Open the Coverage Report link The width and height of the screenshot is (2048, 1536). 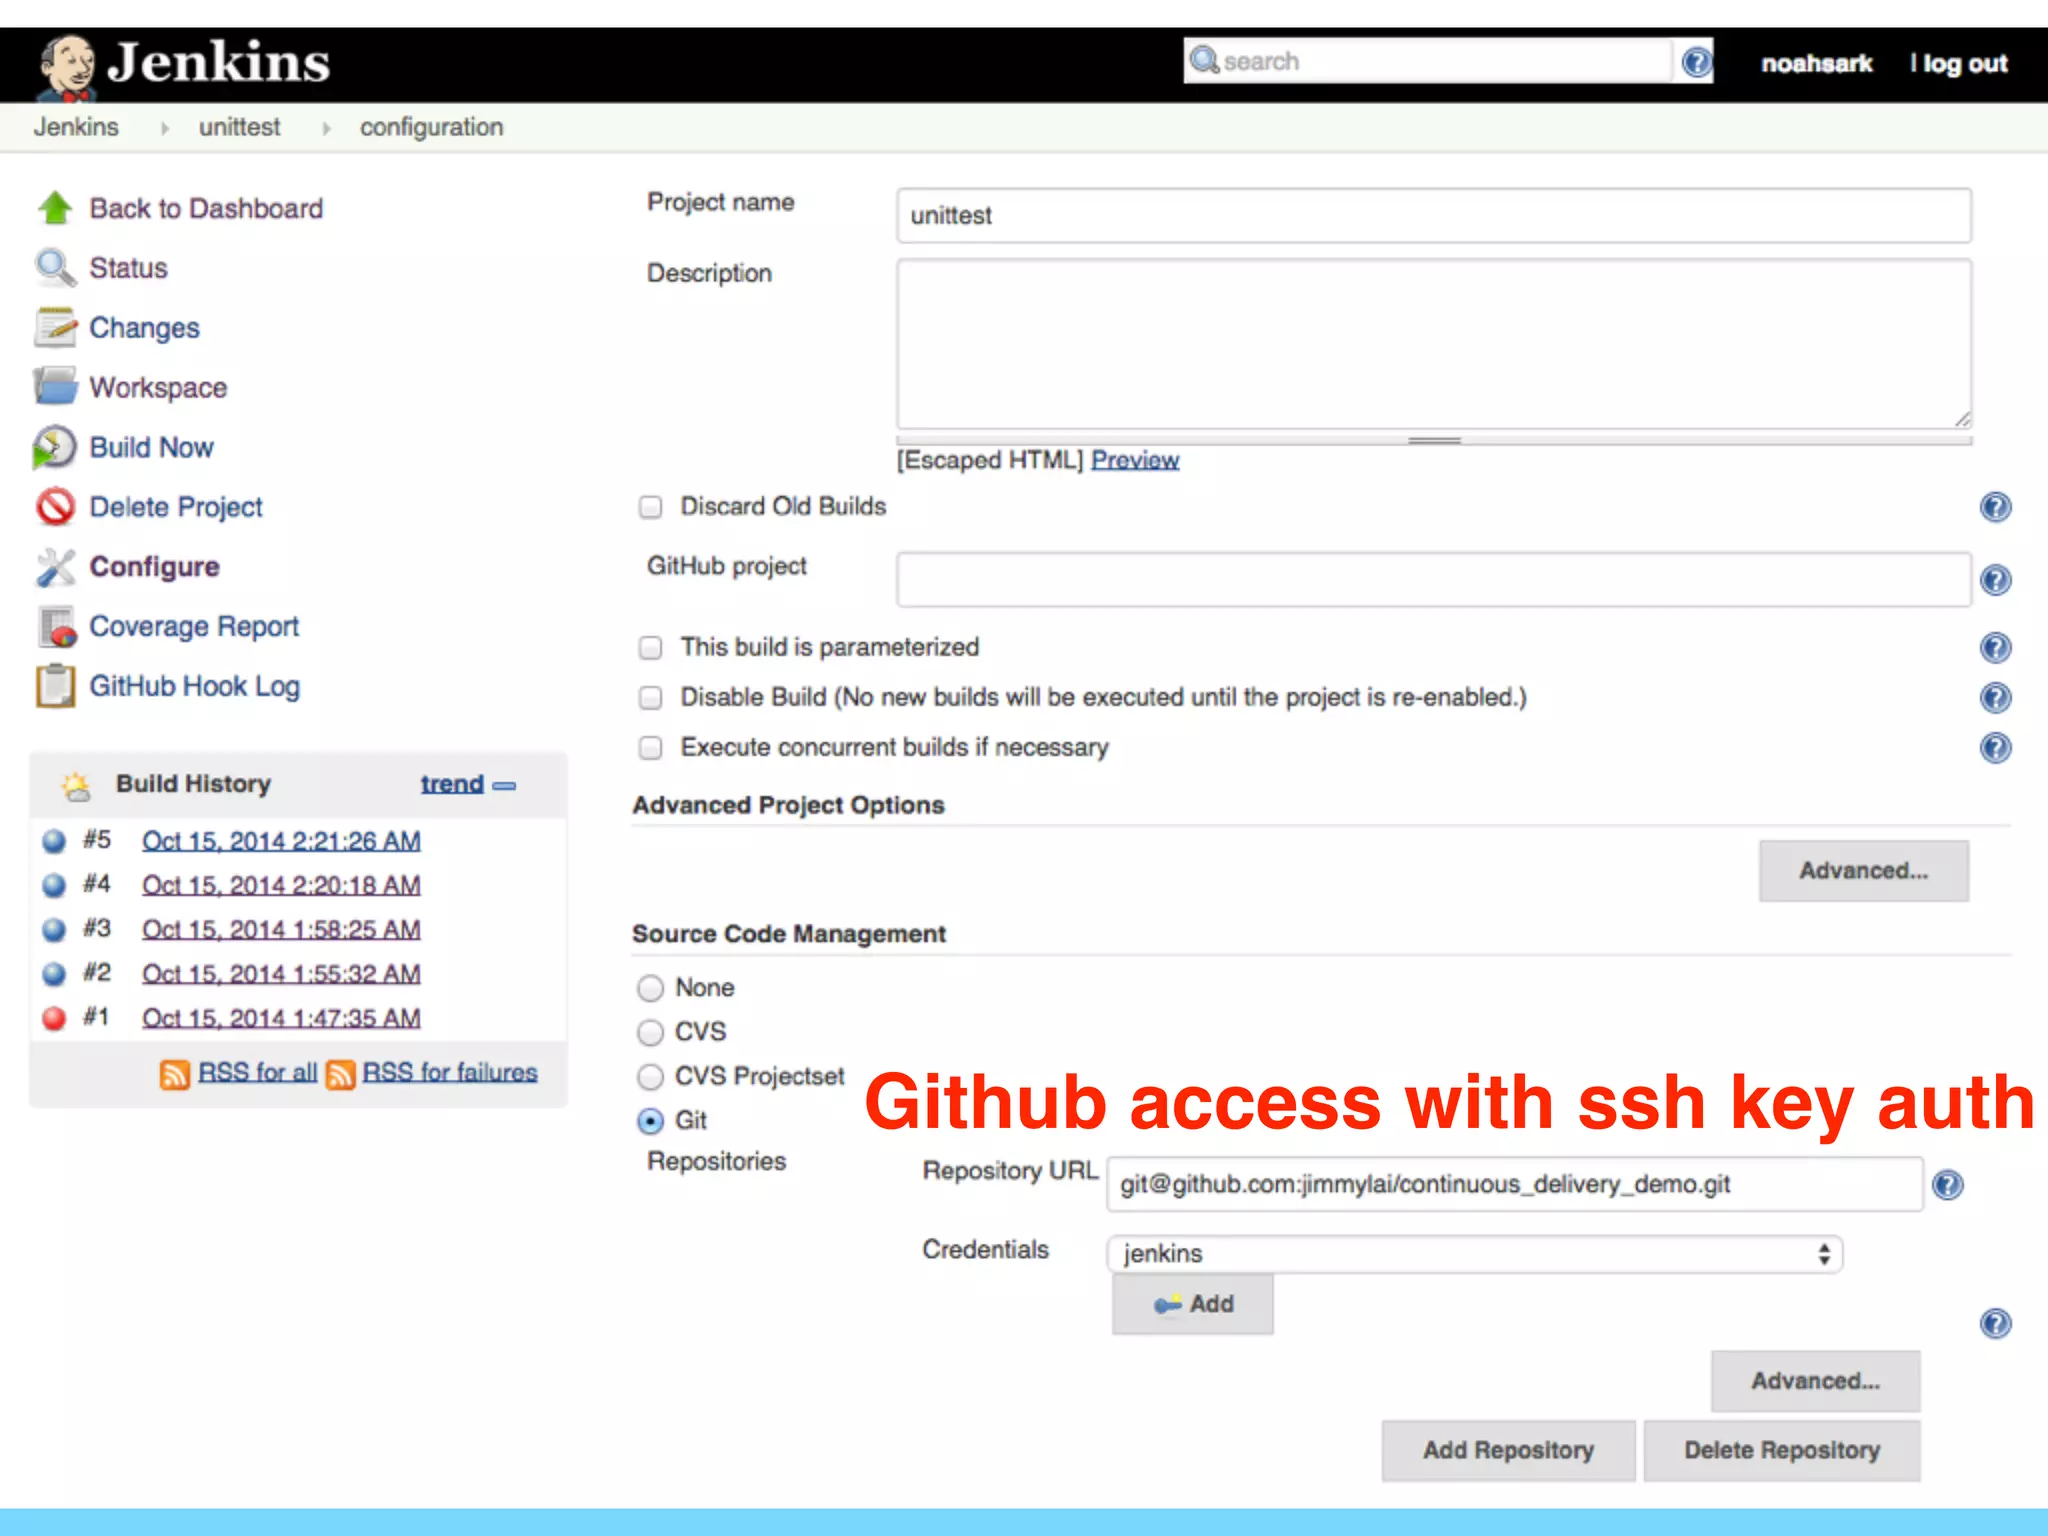click(x=194, y=626)
